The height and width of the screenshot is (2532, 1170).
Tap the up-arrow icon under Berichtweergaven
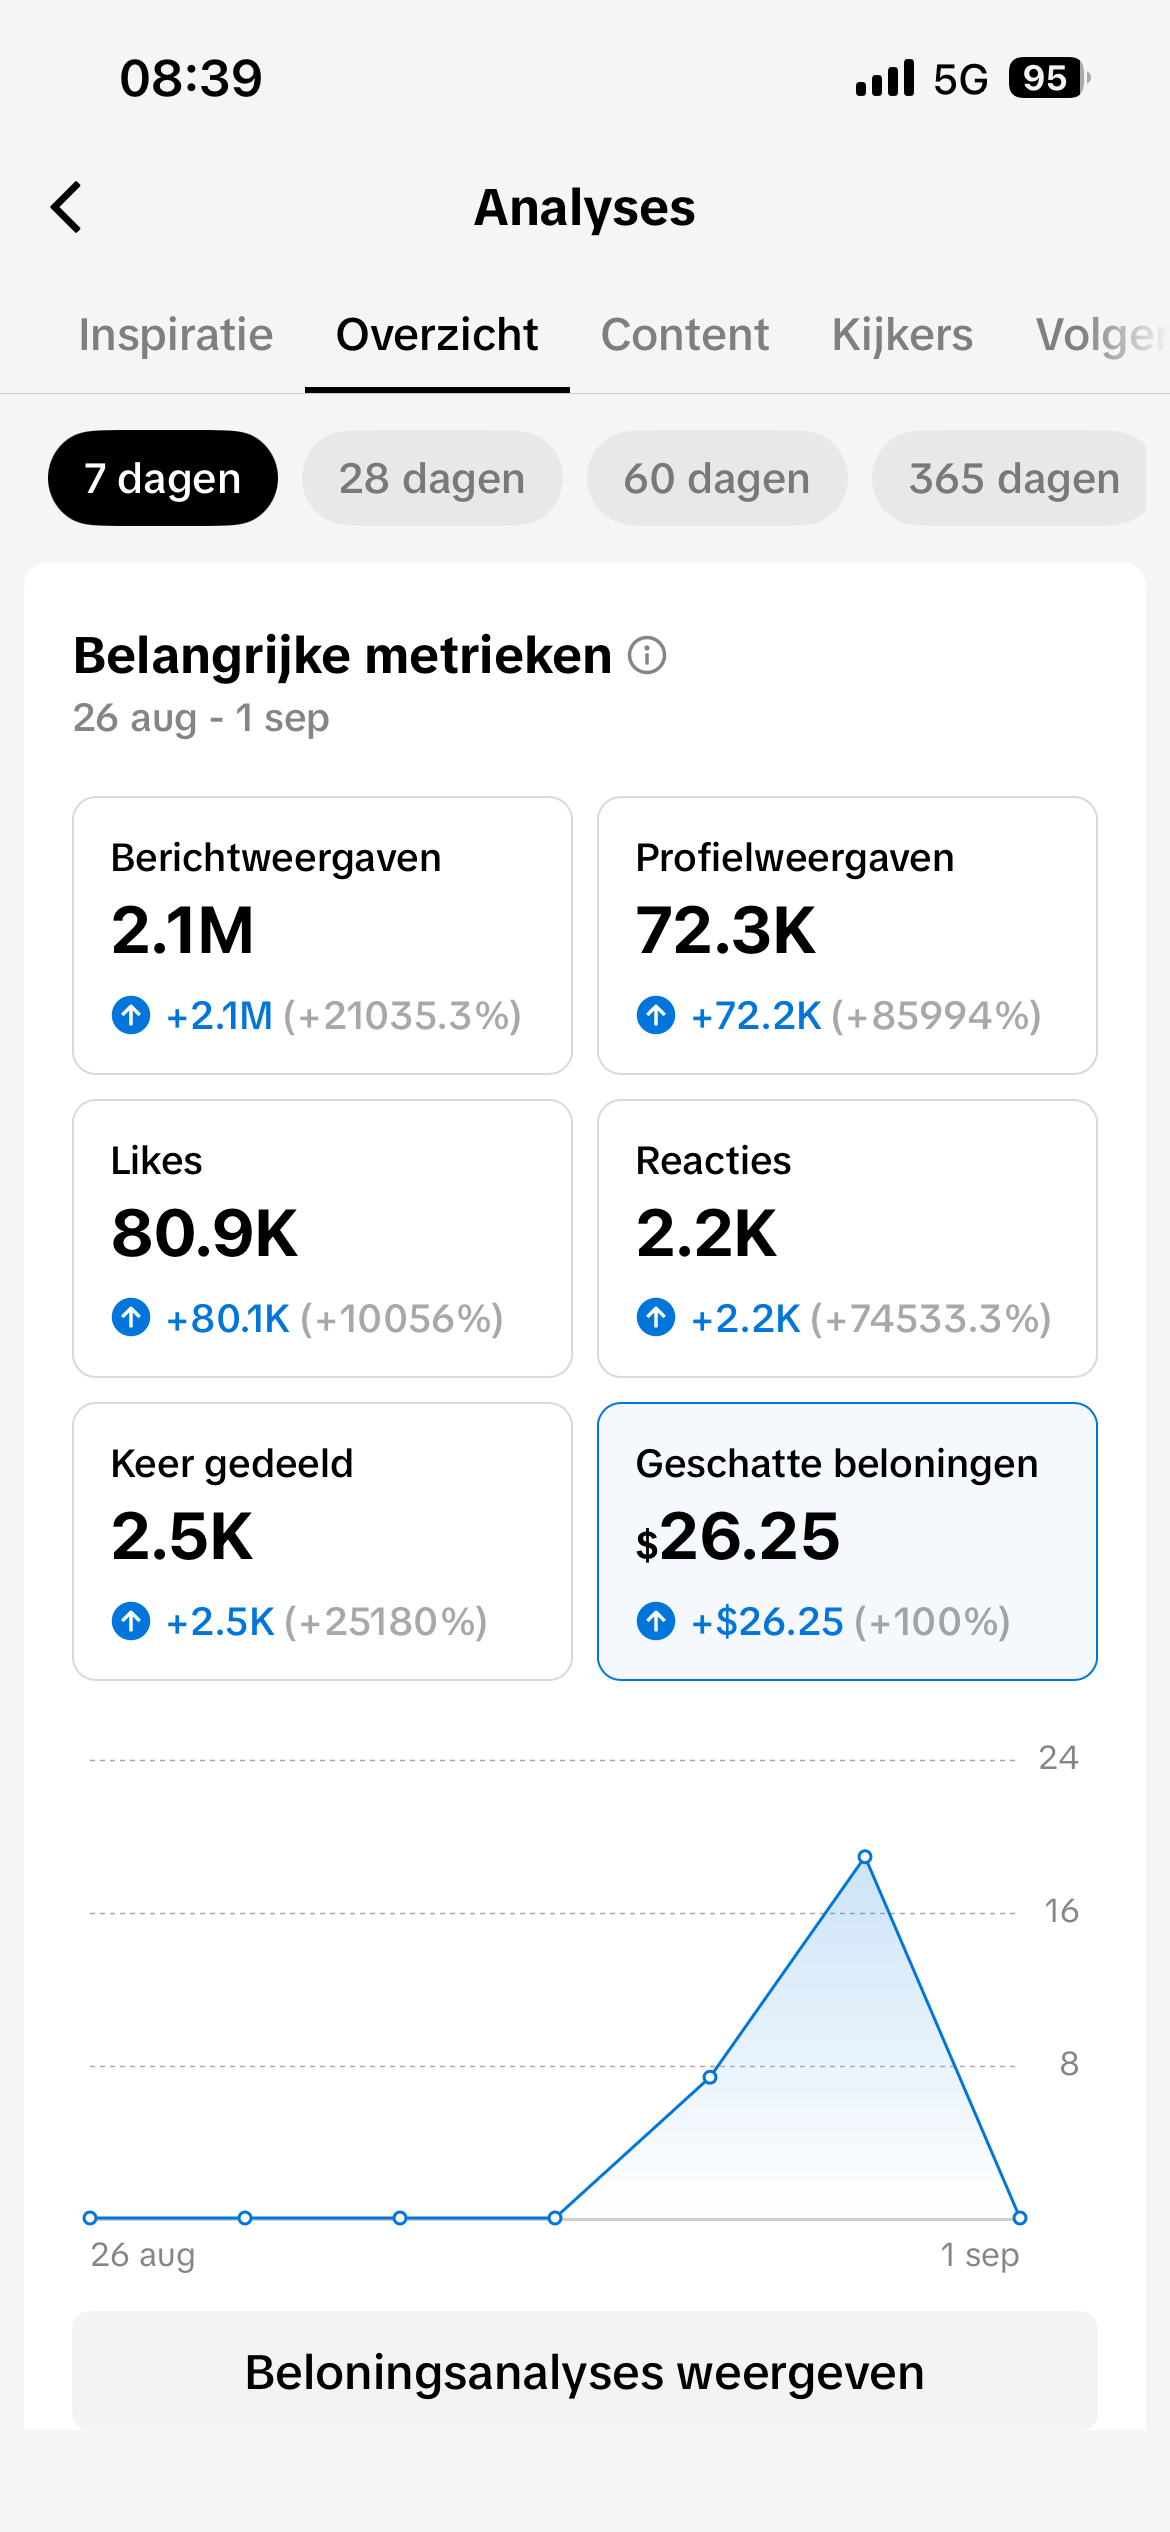pyautogui.click(x=131, y=1015)
